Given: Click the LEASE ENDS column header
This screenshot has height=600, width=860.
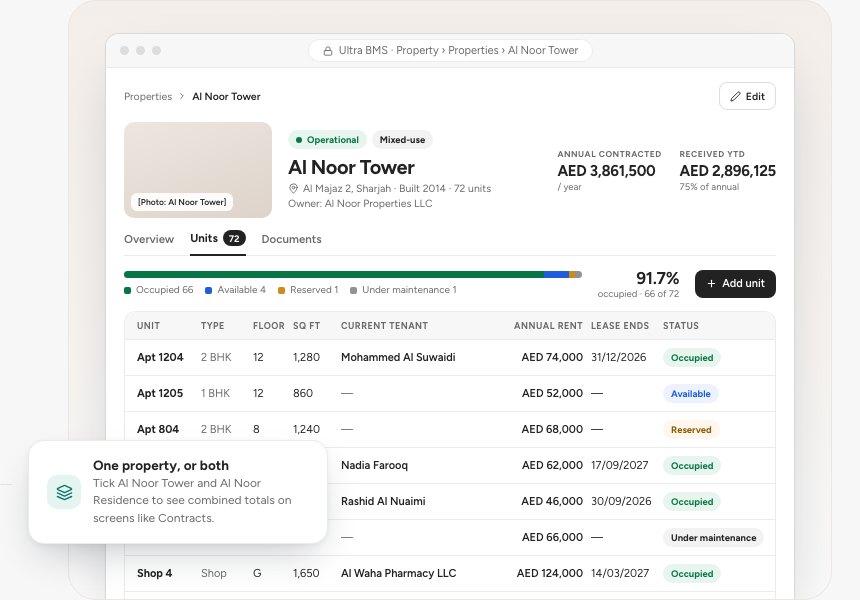Looking at the screenshot, I should click(x=620, y=326).
